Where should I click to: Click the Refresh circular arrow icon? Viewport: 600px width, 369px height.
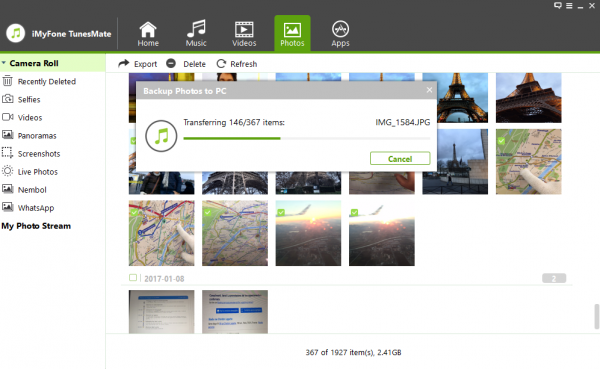pos(221,64)
